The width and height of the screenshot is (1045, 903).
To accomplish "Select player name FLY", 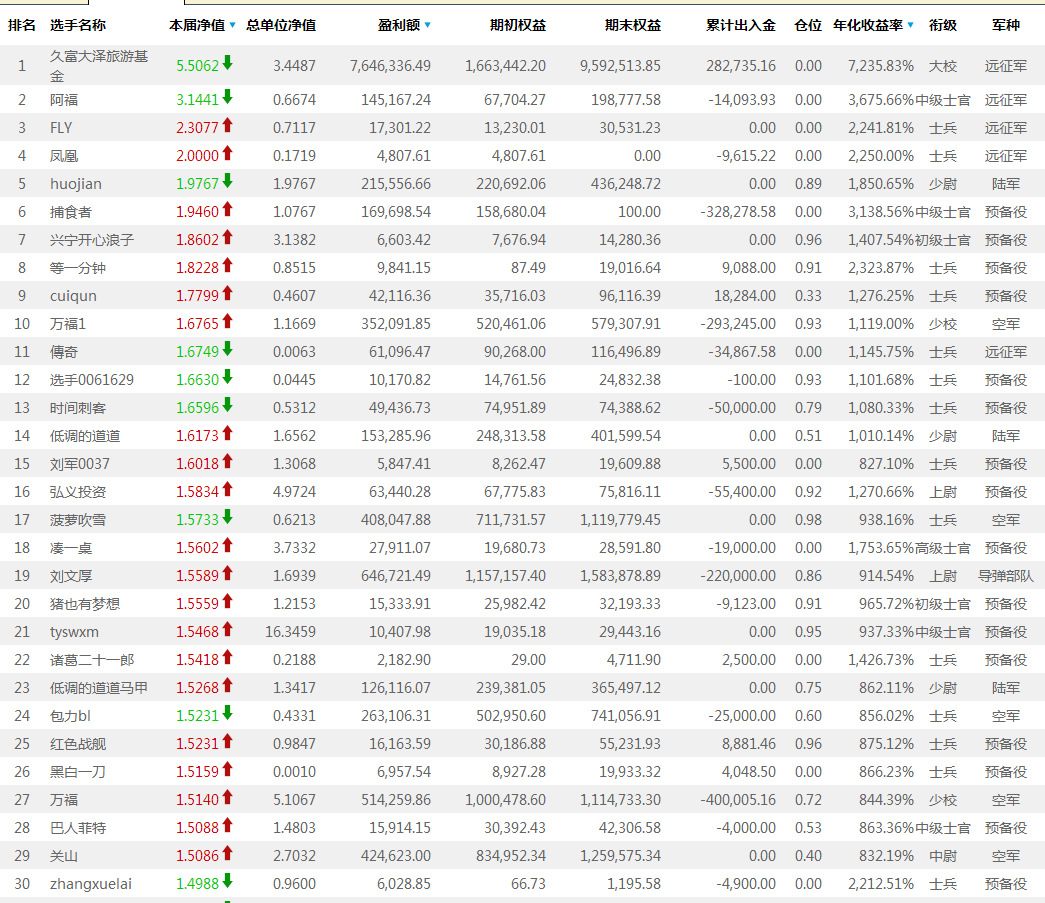I will point(61,128).
